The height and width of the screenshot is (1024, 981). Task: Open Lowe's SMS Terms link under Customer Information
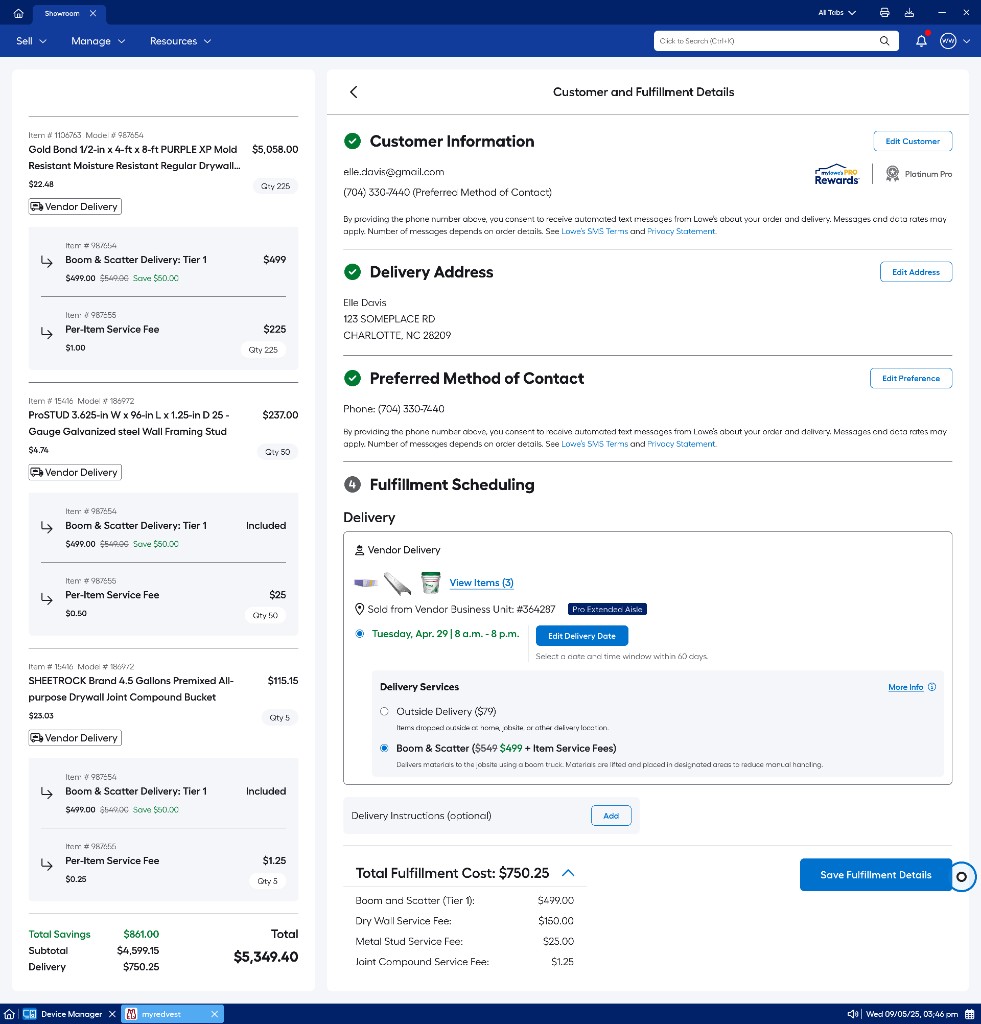pos(594,231)
